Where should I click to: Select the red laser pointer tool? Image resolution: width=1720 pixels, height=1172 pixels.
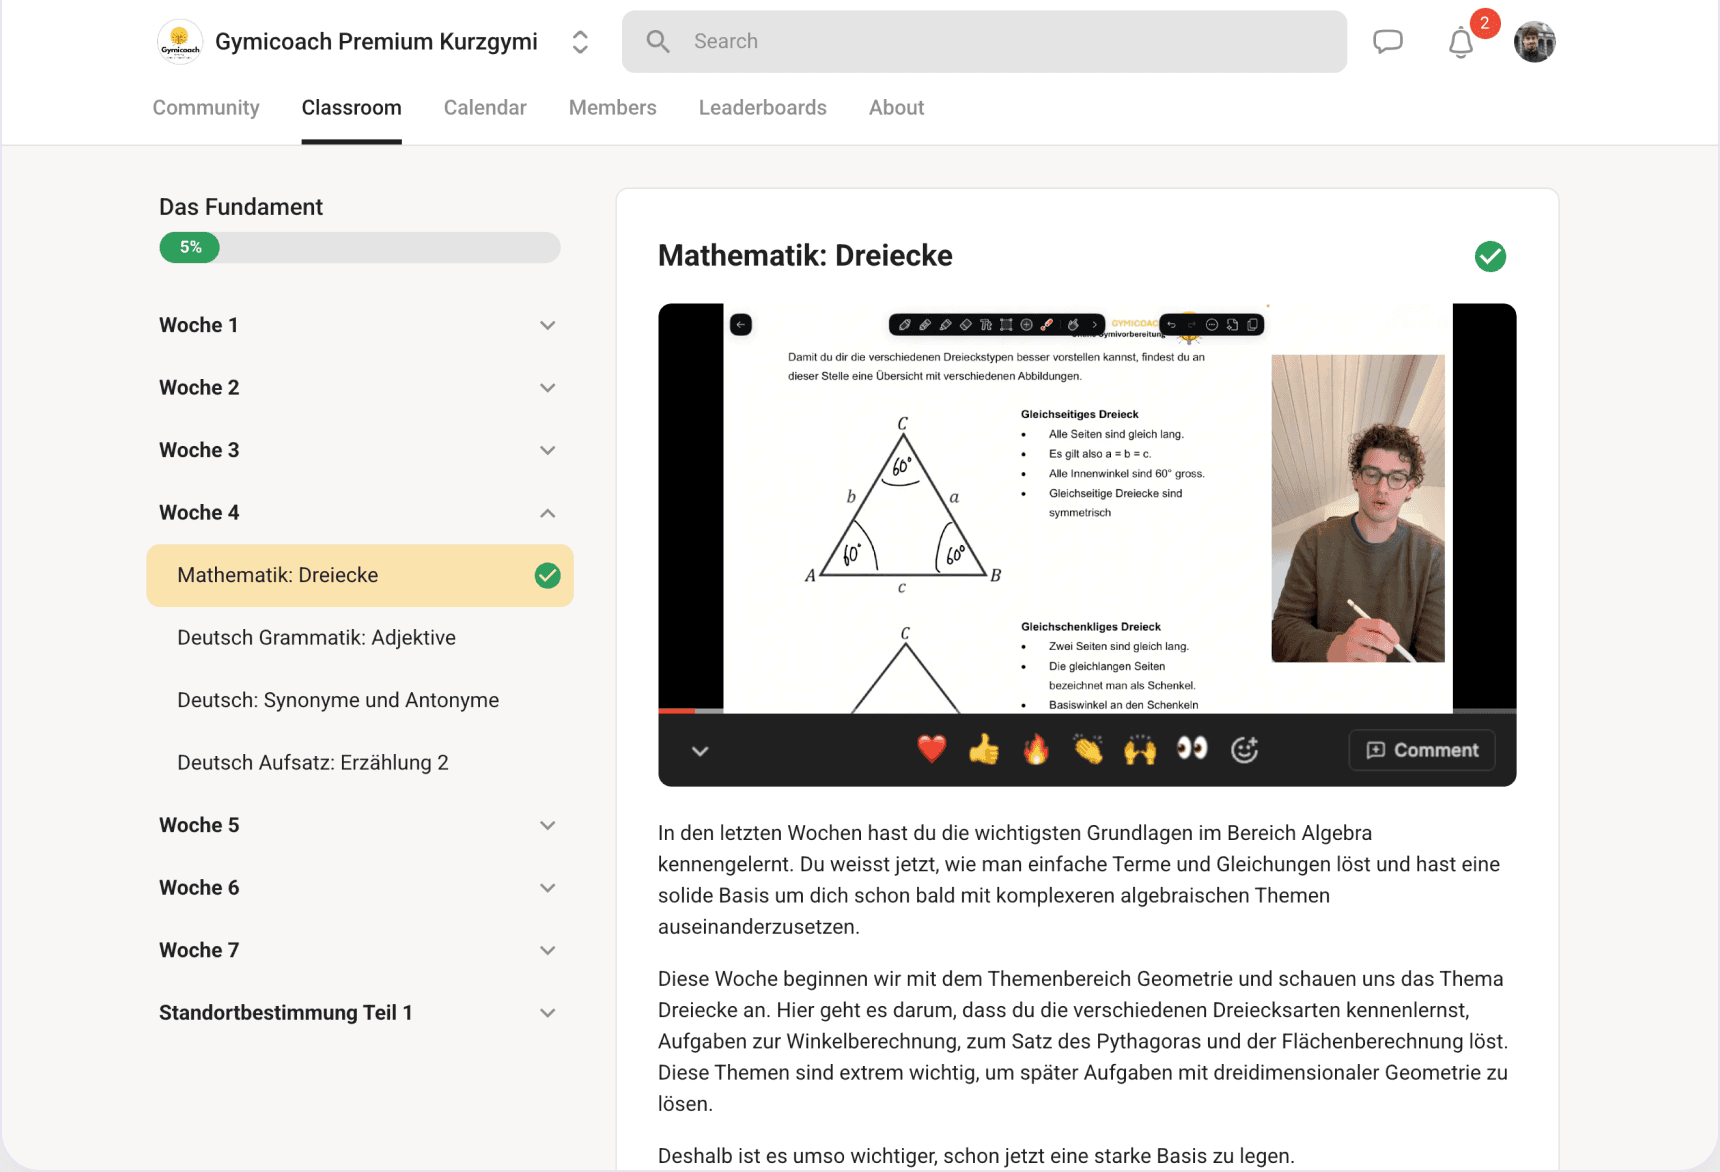1047,325
